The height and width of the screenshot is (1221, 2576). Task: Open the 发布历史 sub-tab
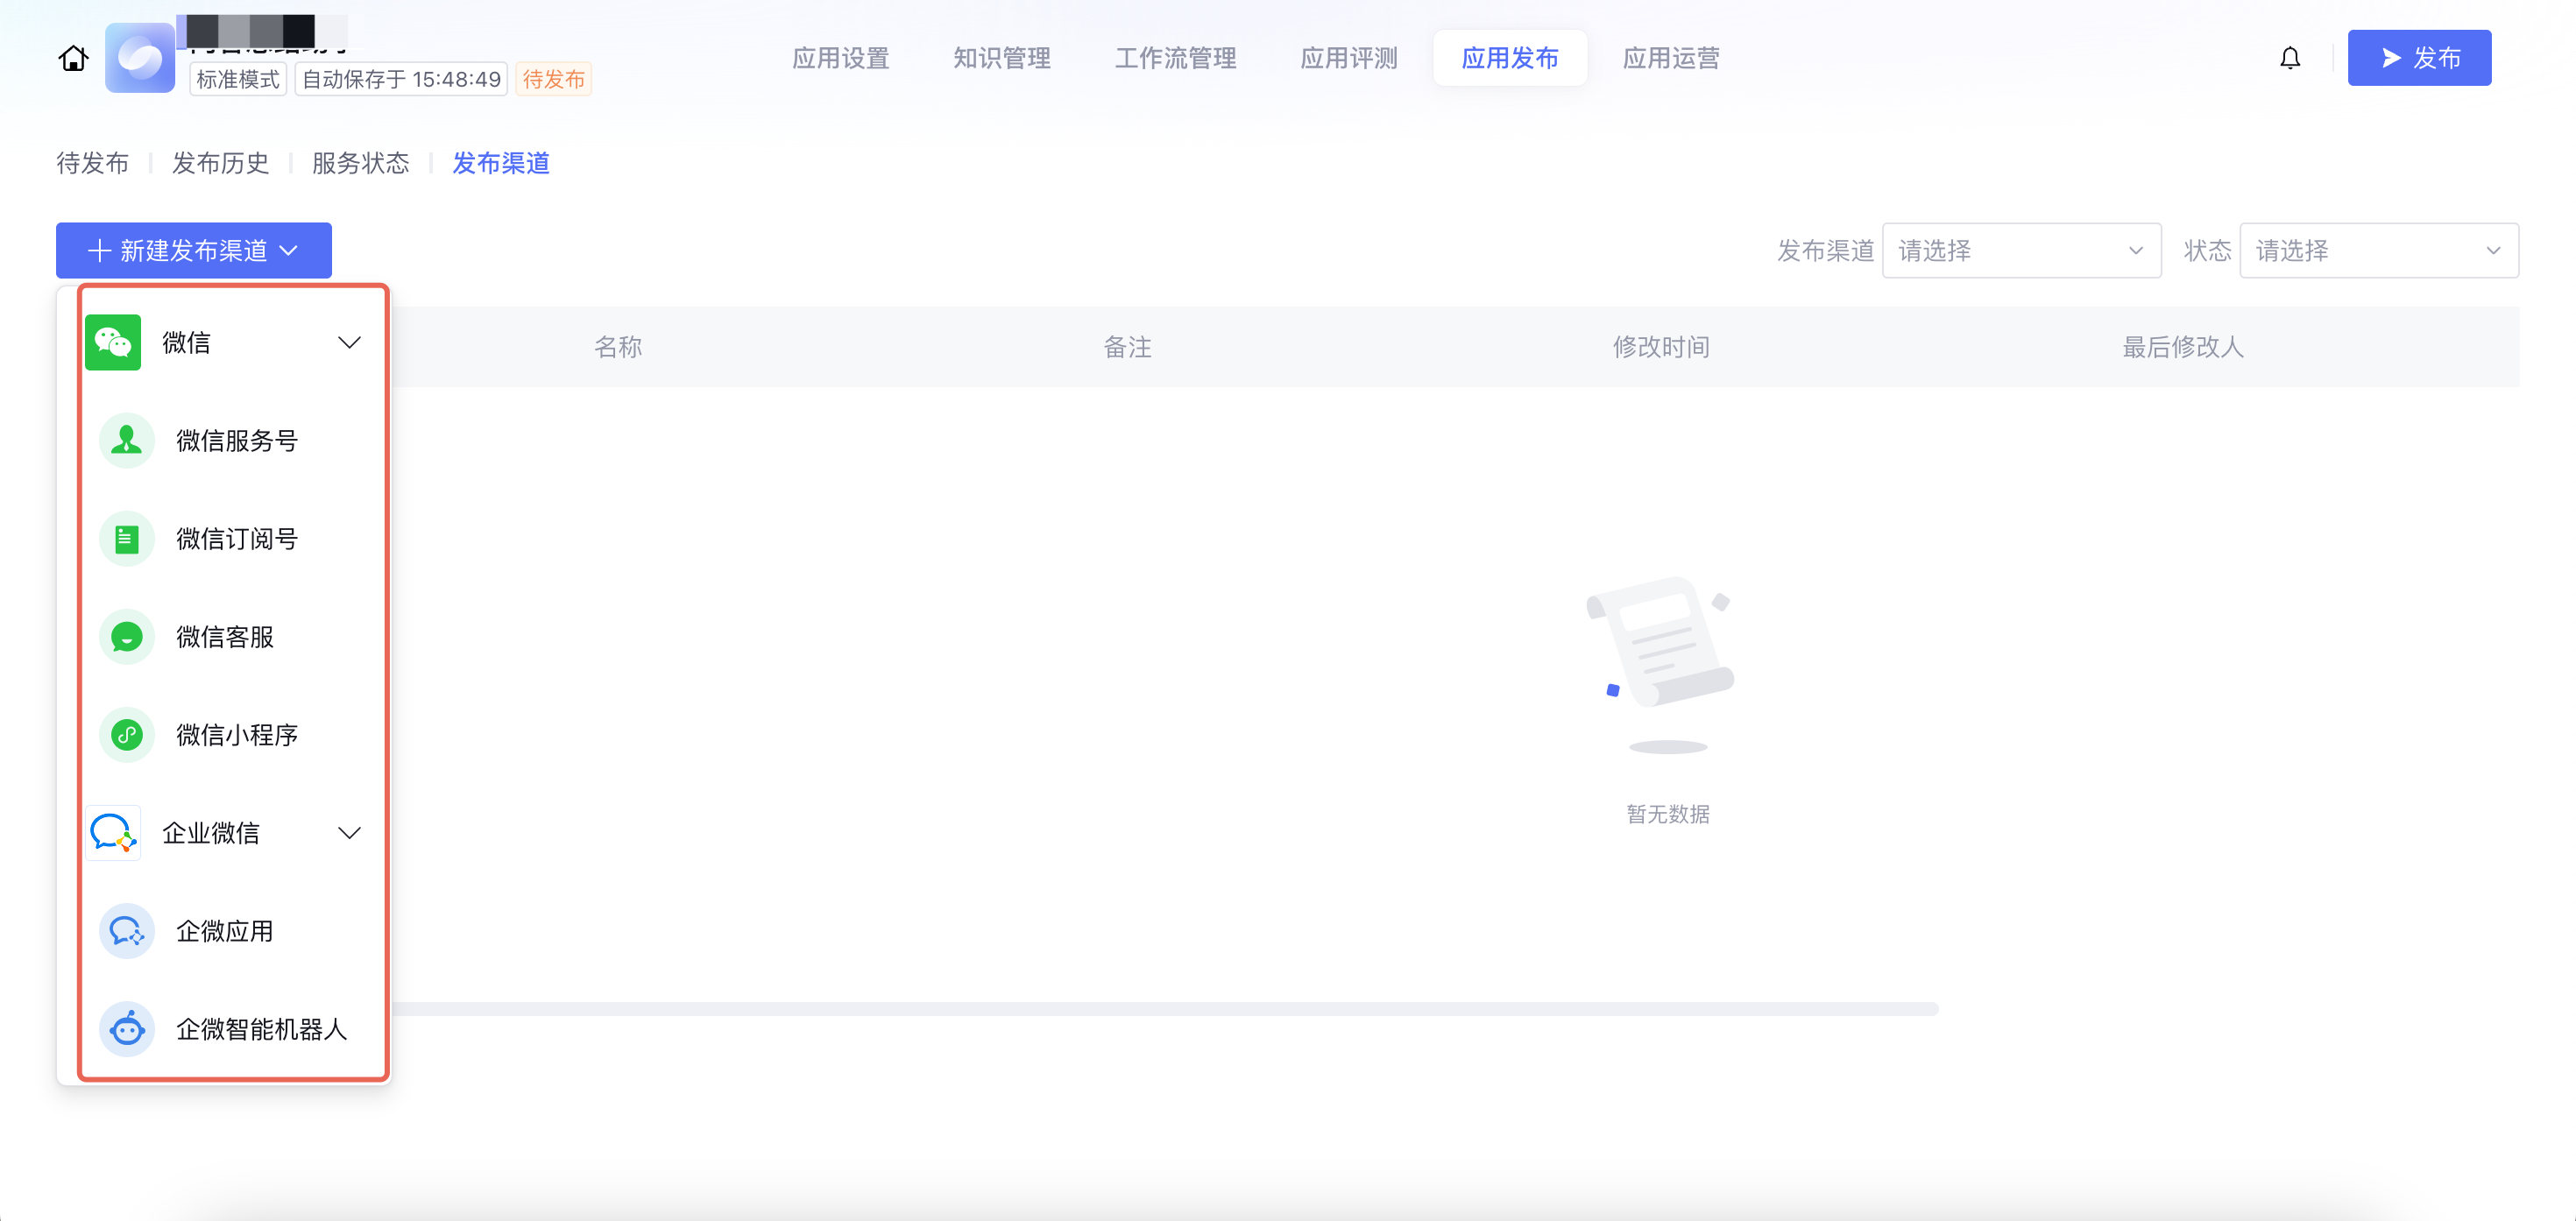(x=220, y=163)
